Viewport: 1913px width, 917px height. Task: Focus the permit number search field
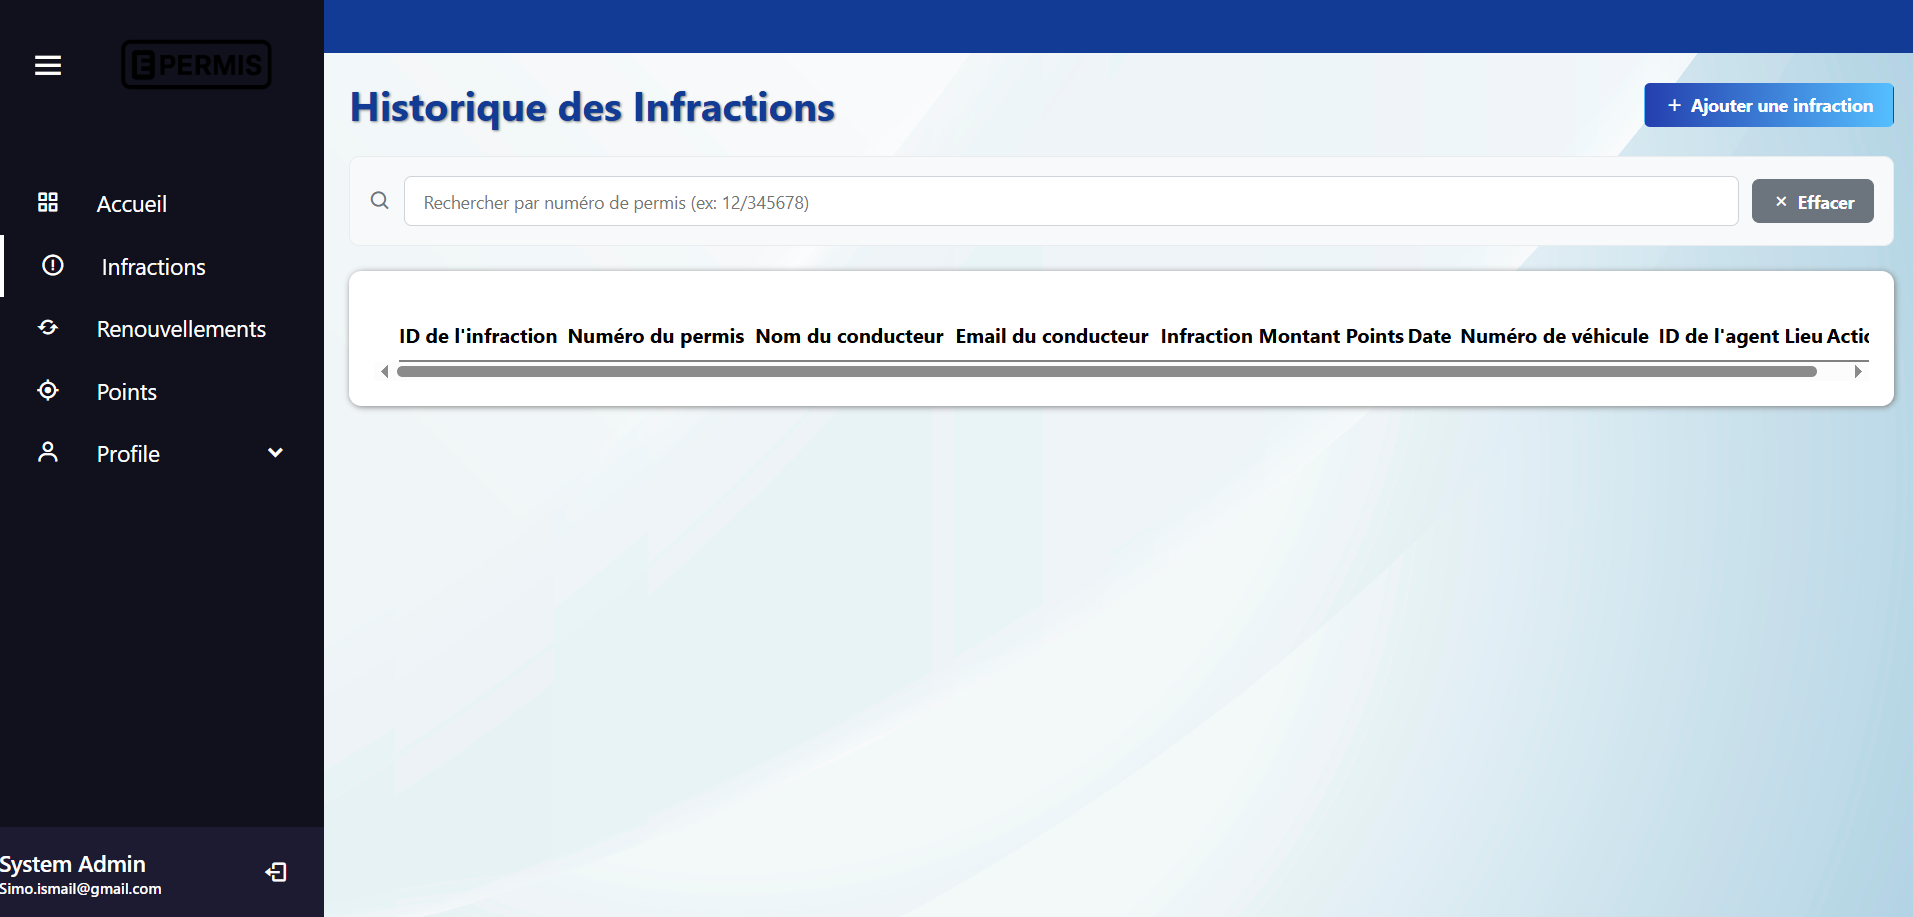(1070, 202)
